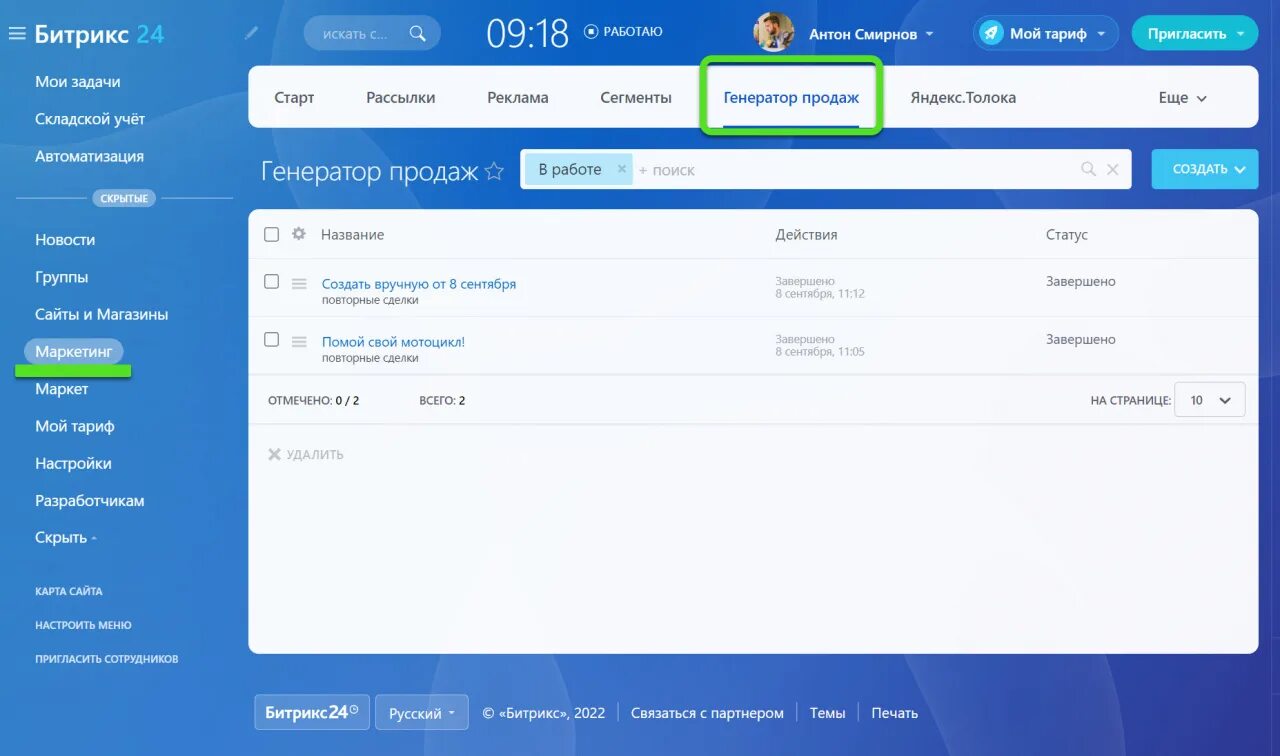
Task: Click the РАБОТАЮ work status indicator
Action: pyautogui.click(x=623, y=32)
